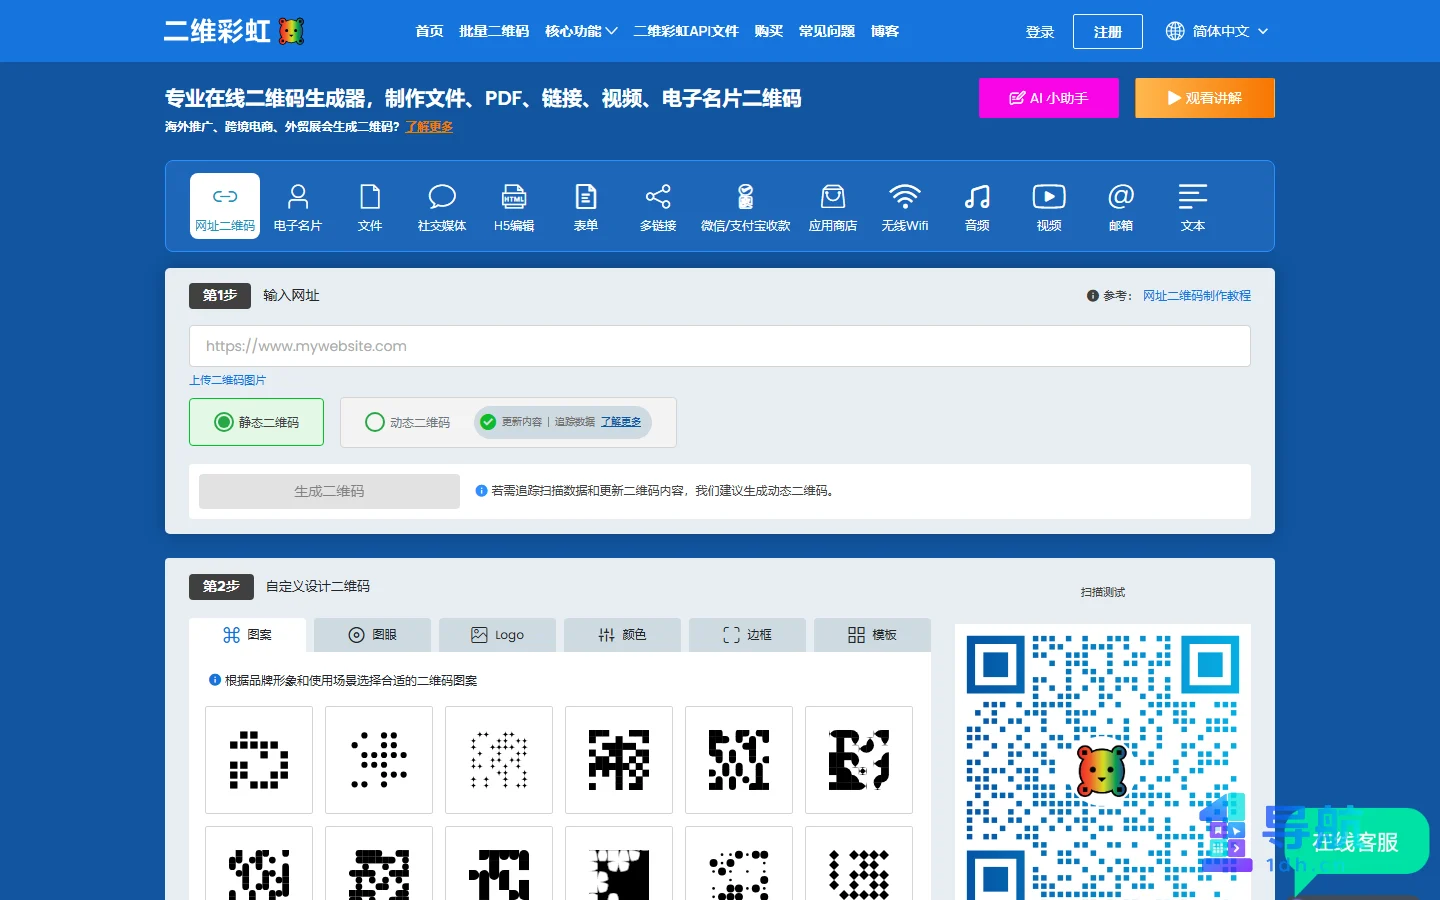1440x900 pixels.
Task: Go to the 购买 page
Action: 768,31
